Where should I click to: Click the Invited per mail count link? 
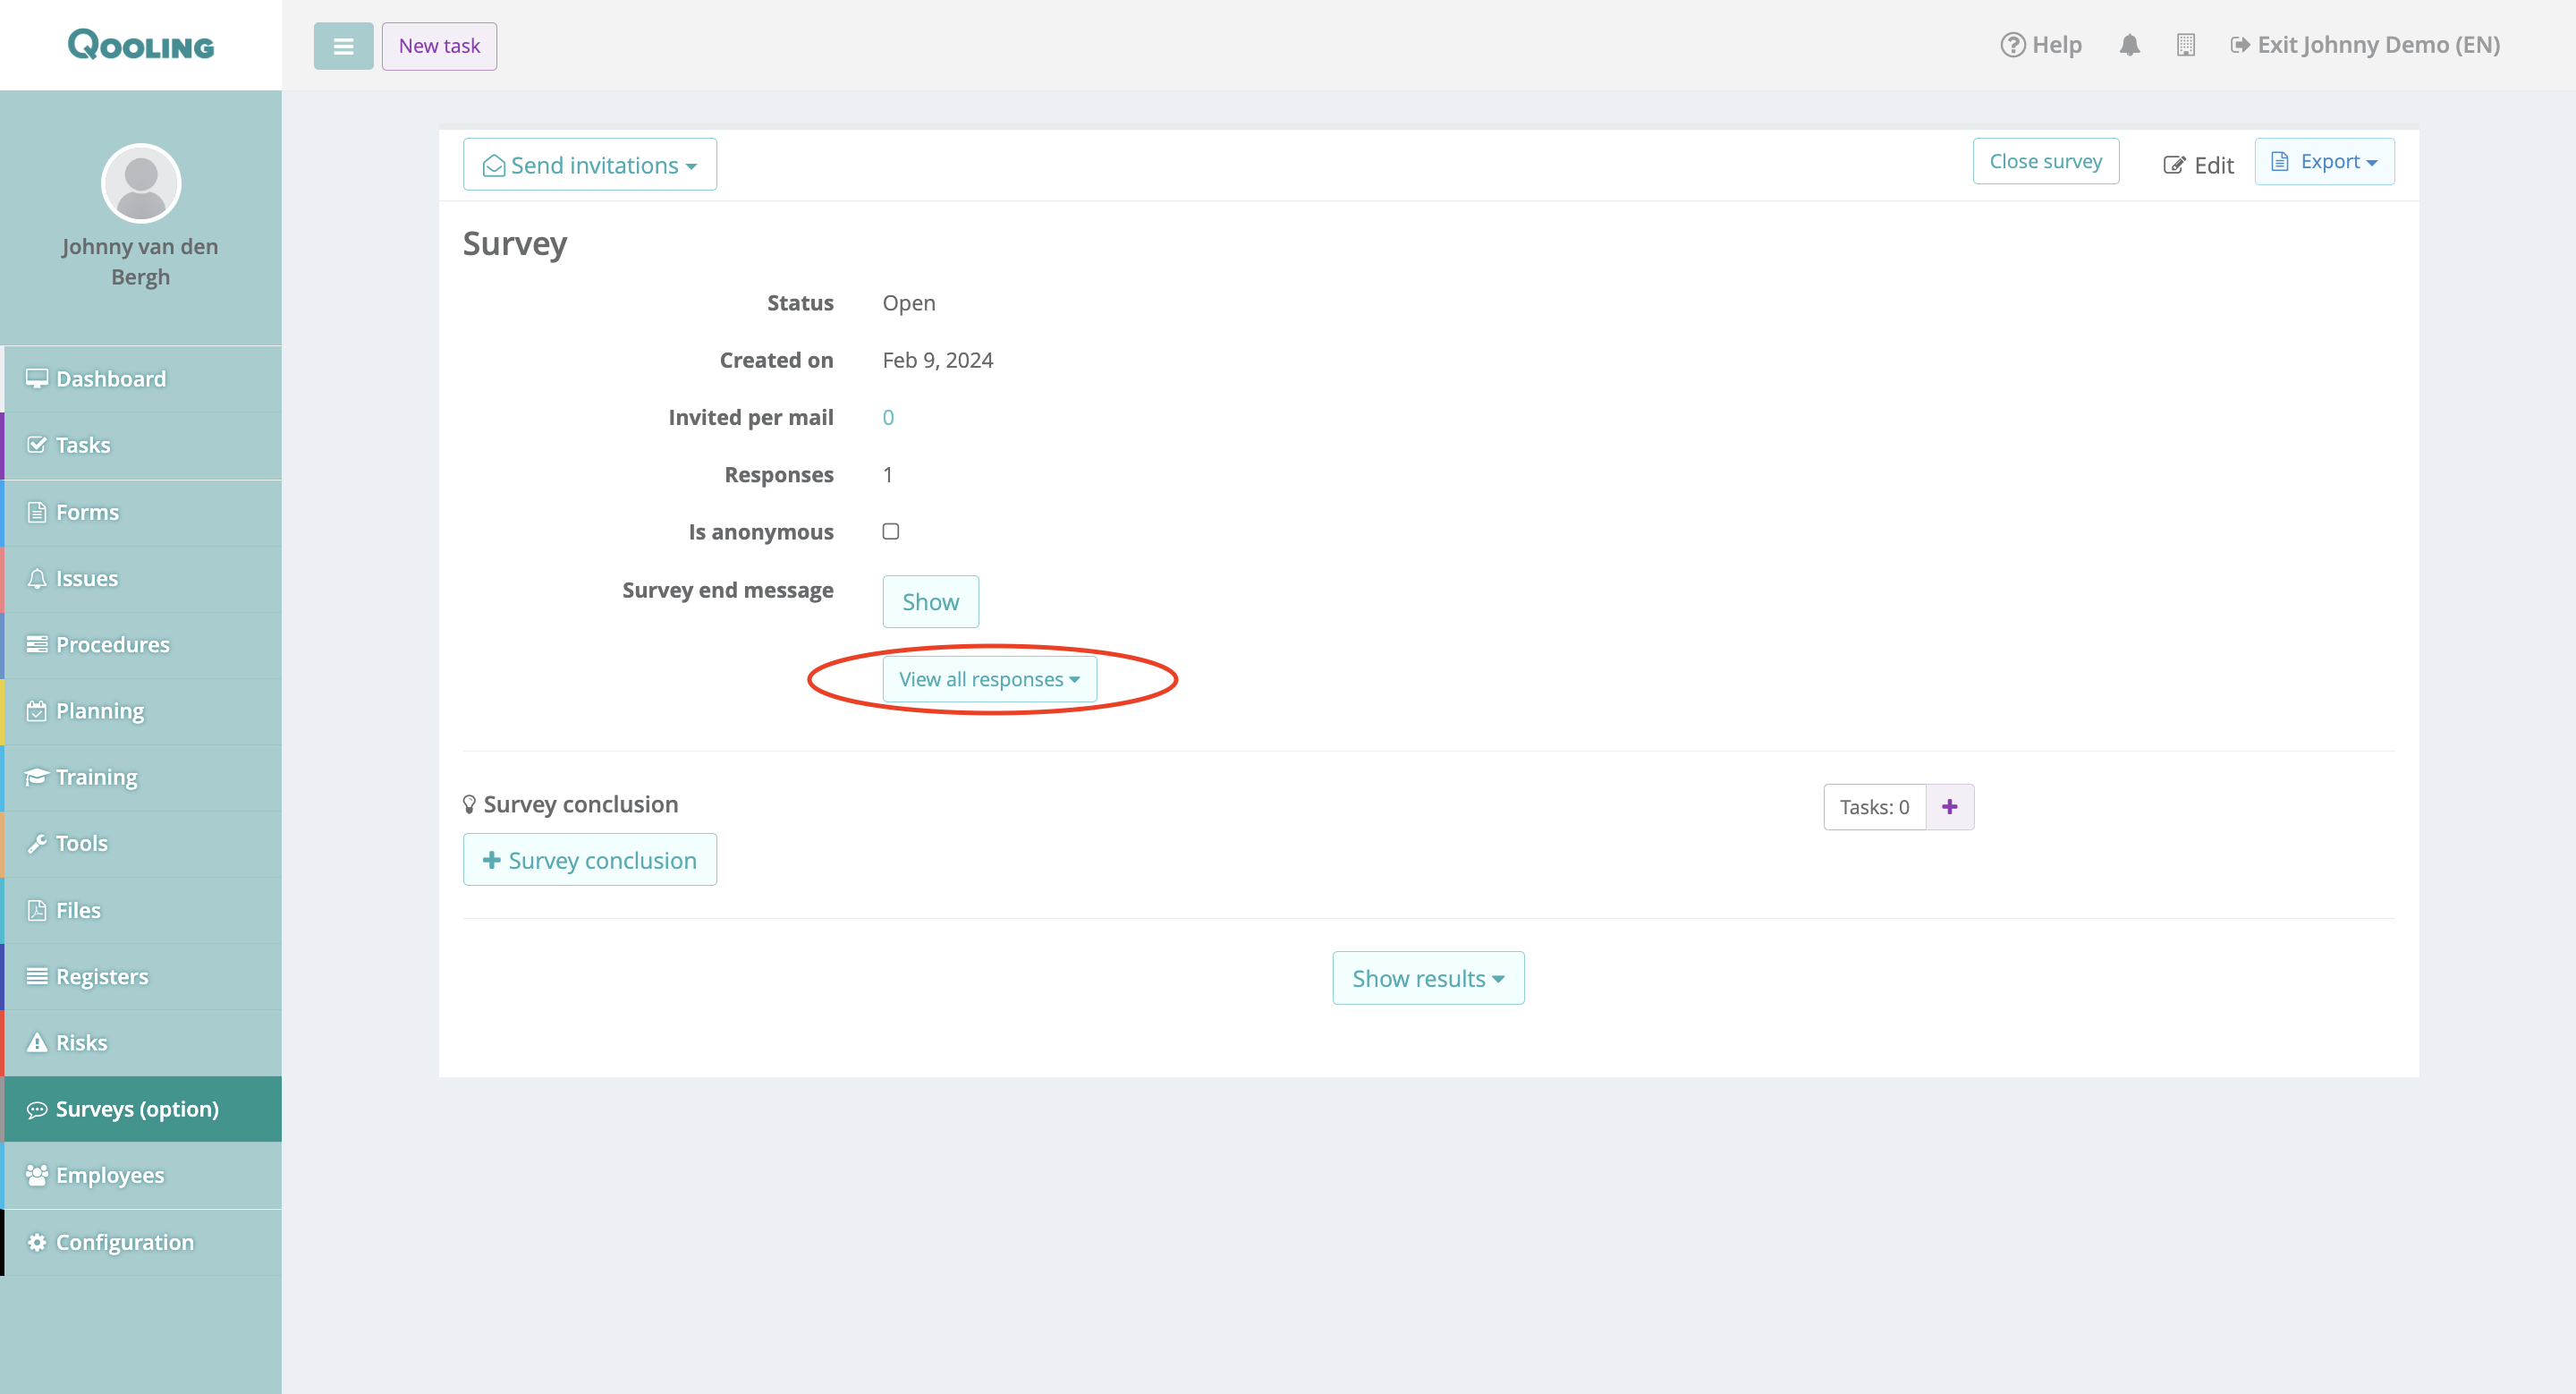point(888,418)
